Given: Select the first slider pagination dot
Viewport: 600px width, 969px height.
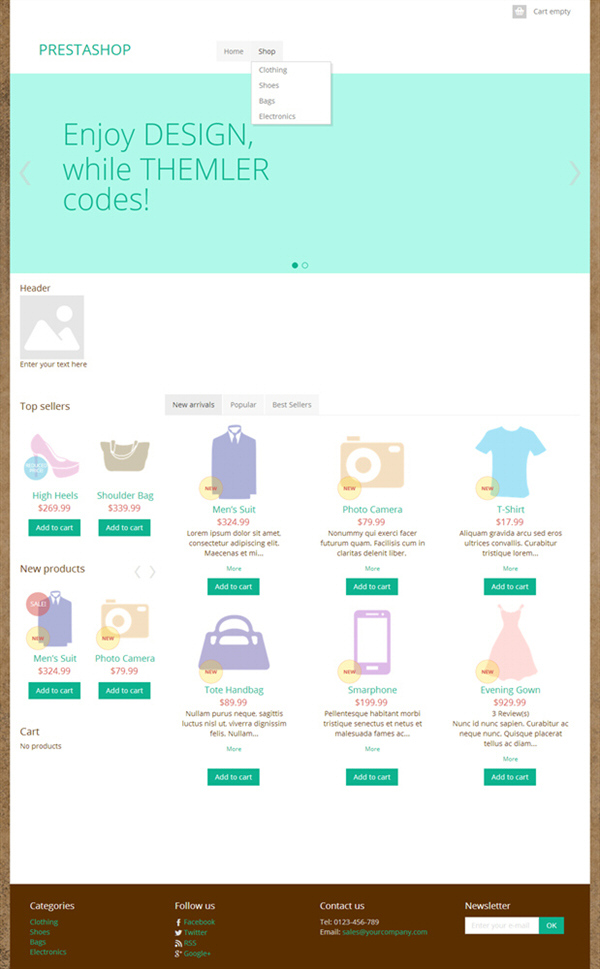Looking at the screenshot, I should point(295,265).
